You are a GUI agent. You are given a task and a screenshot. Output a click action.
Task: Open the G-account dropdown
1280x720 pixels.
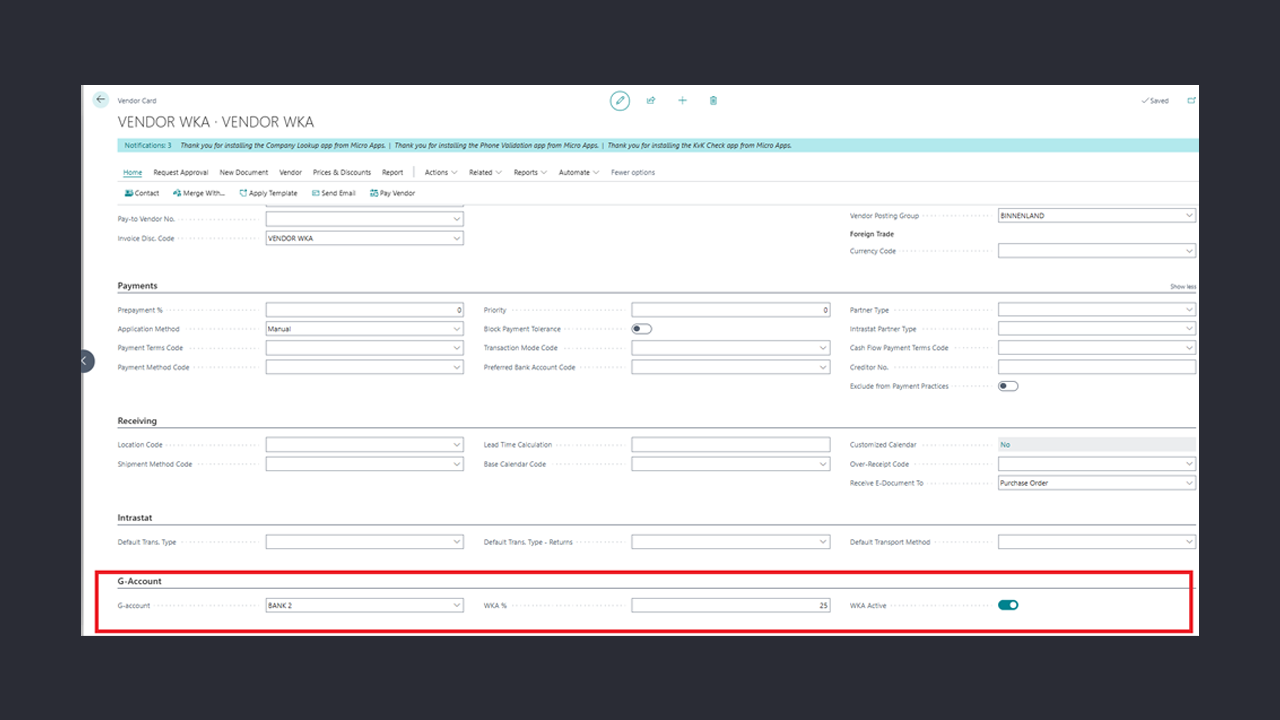457,605
